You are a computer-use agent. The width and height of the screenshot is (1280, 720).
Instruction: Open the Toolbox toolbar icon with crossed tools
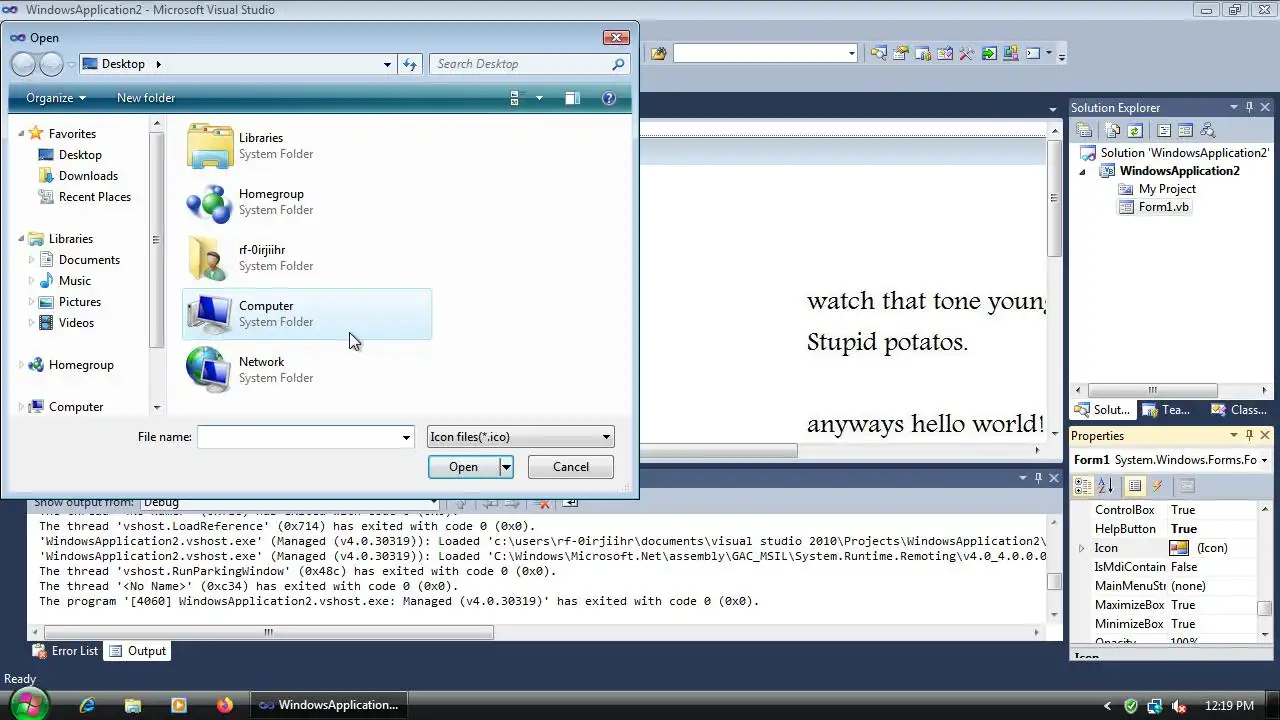pyautogui.click(x=967, y=54)
